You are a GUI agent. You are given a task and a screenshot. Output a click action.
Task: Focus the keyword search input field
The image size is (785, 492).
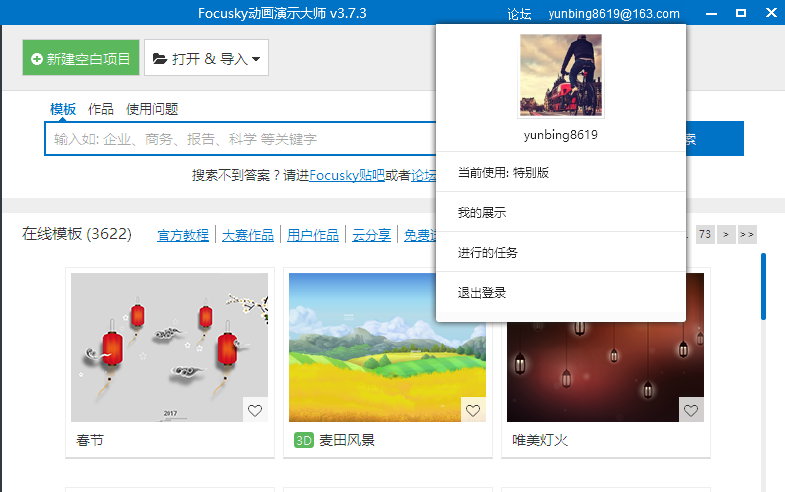point(240,139)
